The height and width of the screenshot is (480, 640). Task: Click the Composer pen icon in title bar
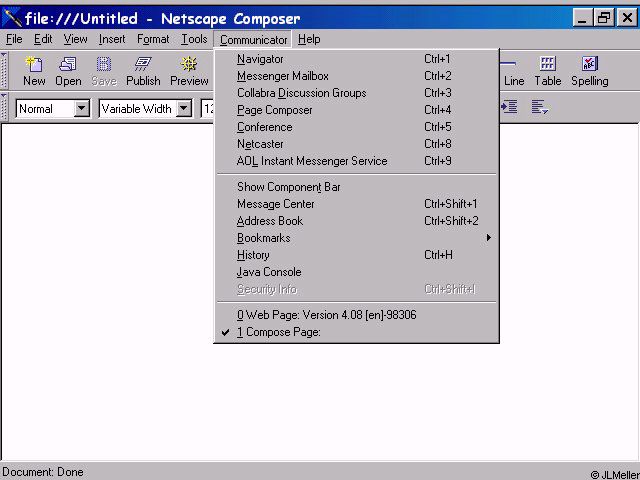11,18
